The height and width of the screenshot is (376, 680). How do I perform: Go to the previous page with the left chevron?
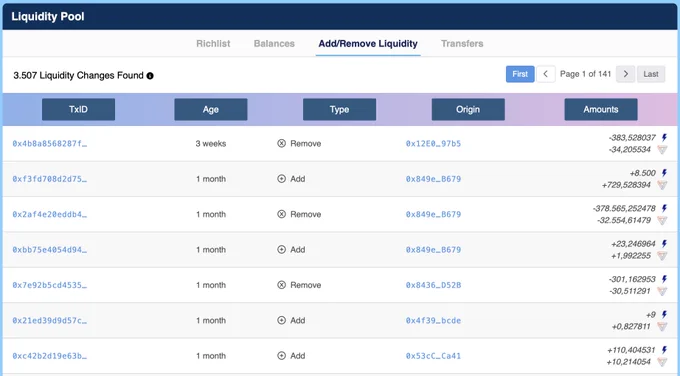[546, 74]
